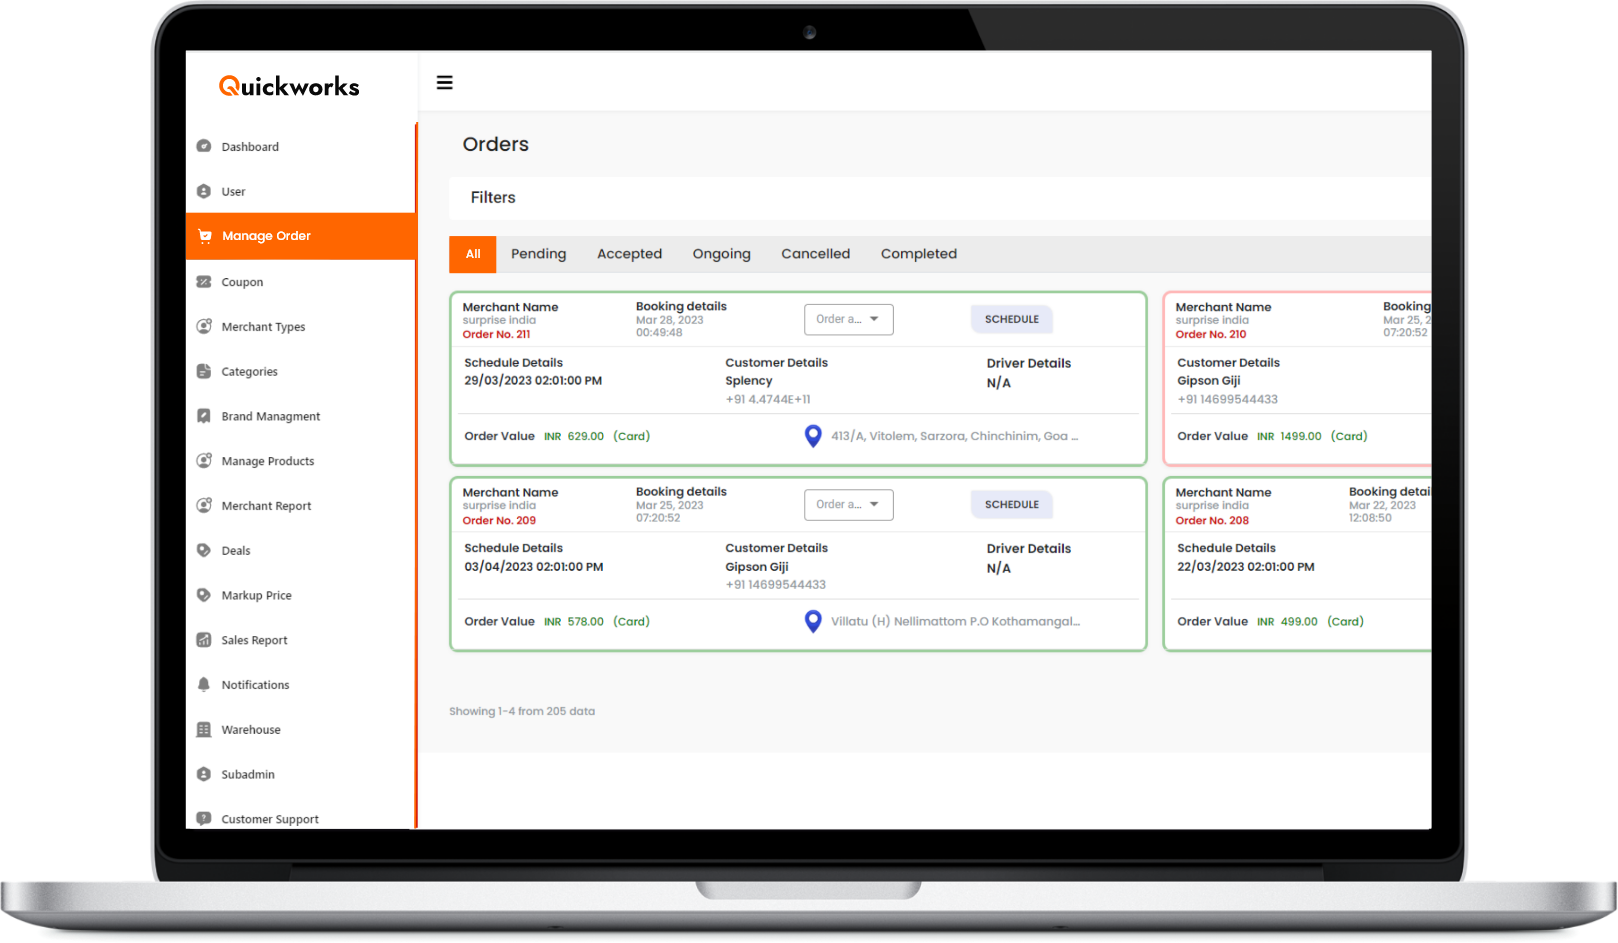Expand the Filters panel

940,198
